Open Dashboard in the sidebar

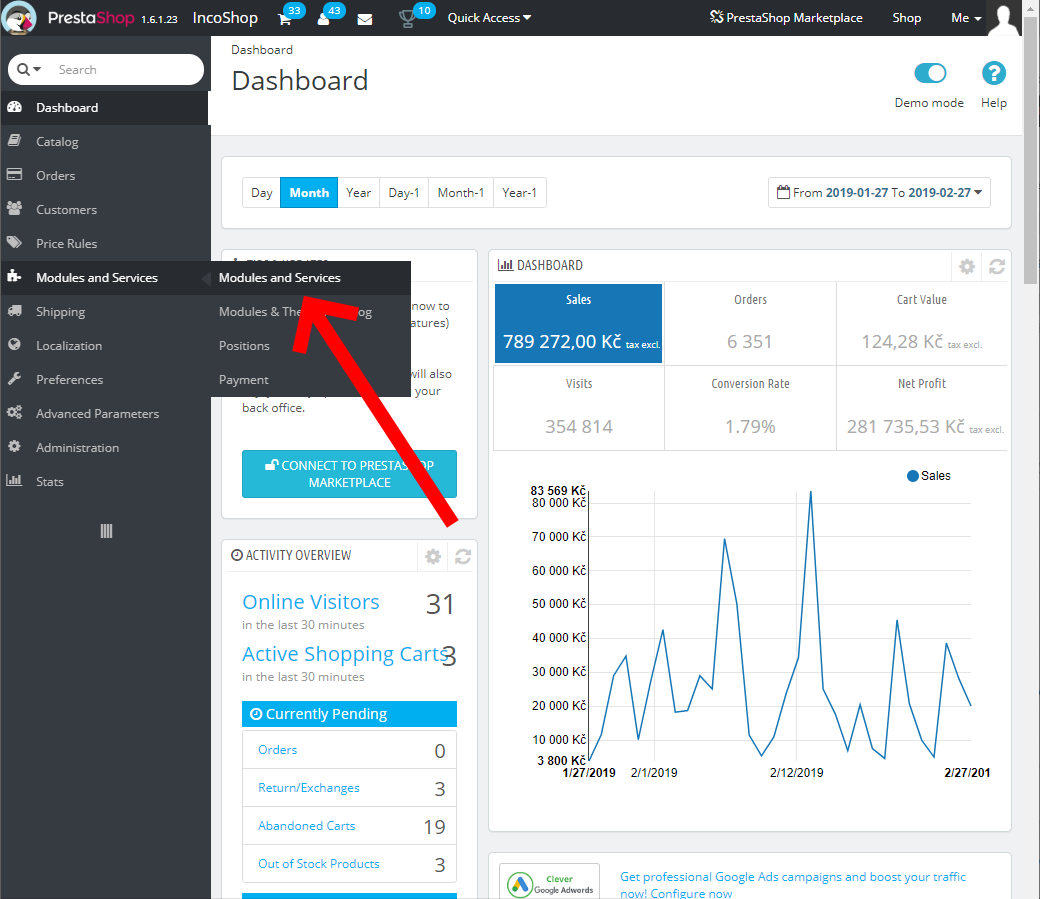(105, 107)
